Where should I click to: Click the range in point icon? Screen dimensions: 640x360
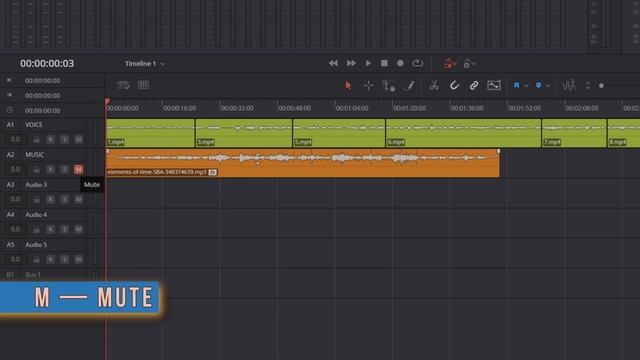point(9,80)
